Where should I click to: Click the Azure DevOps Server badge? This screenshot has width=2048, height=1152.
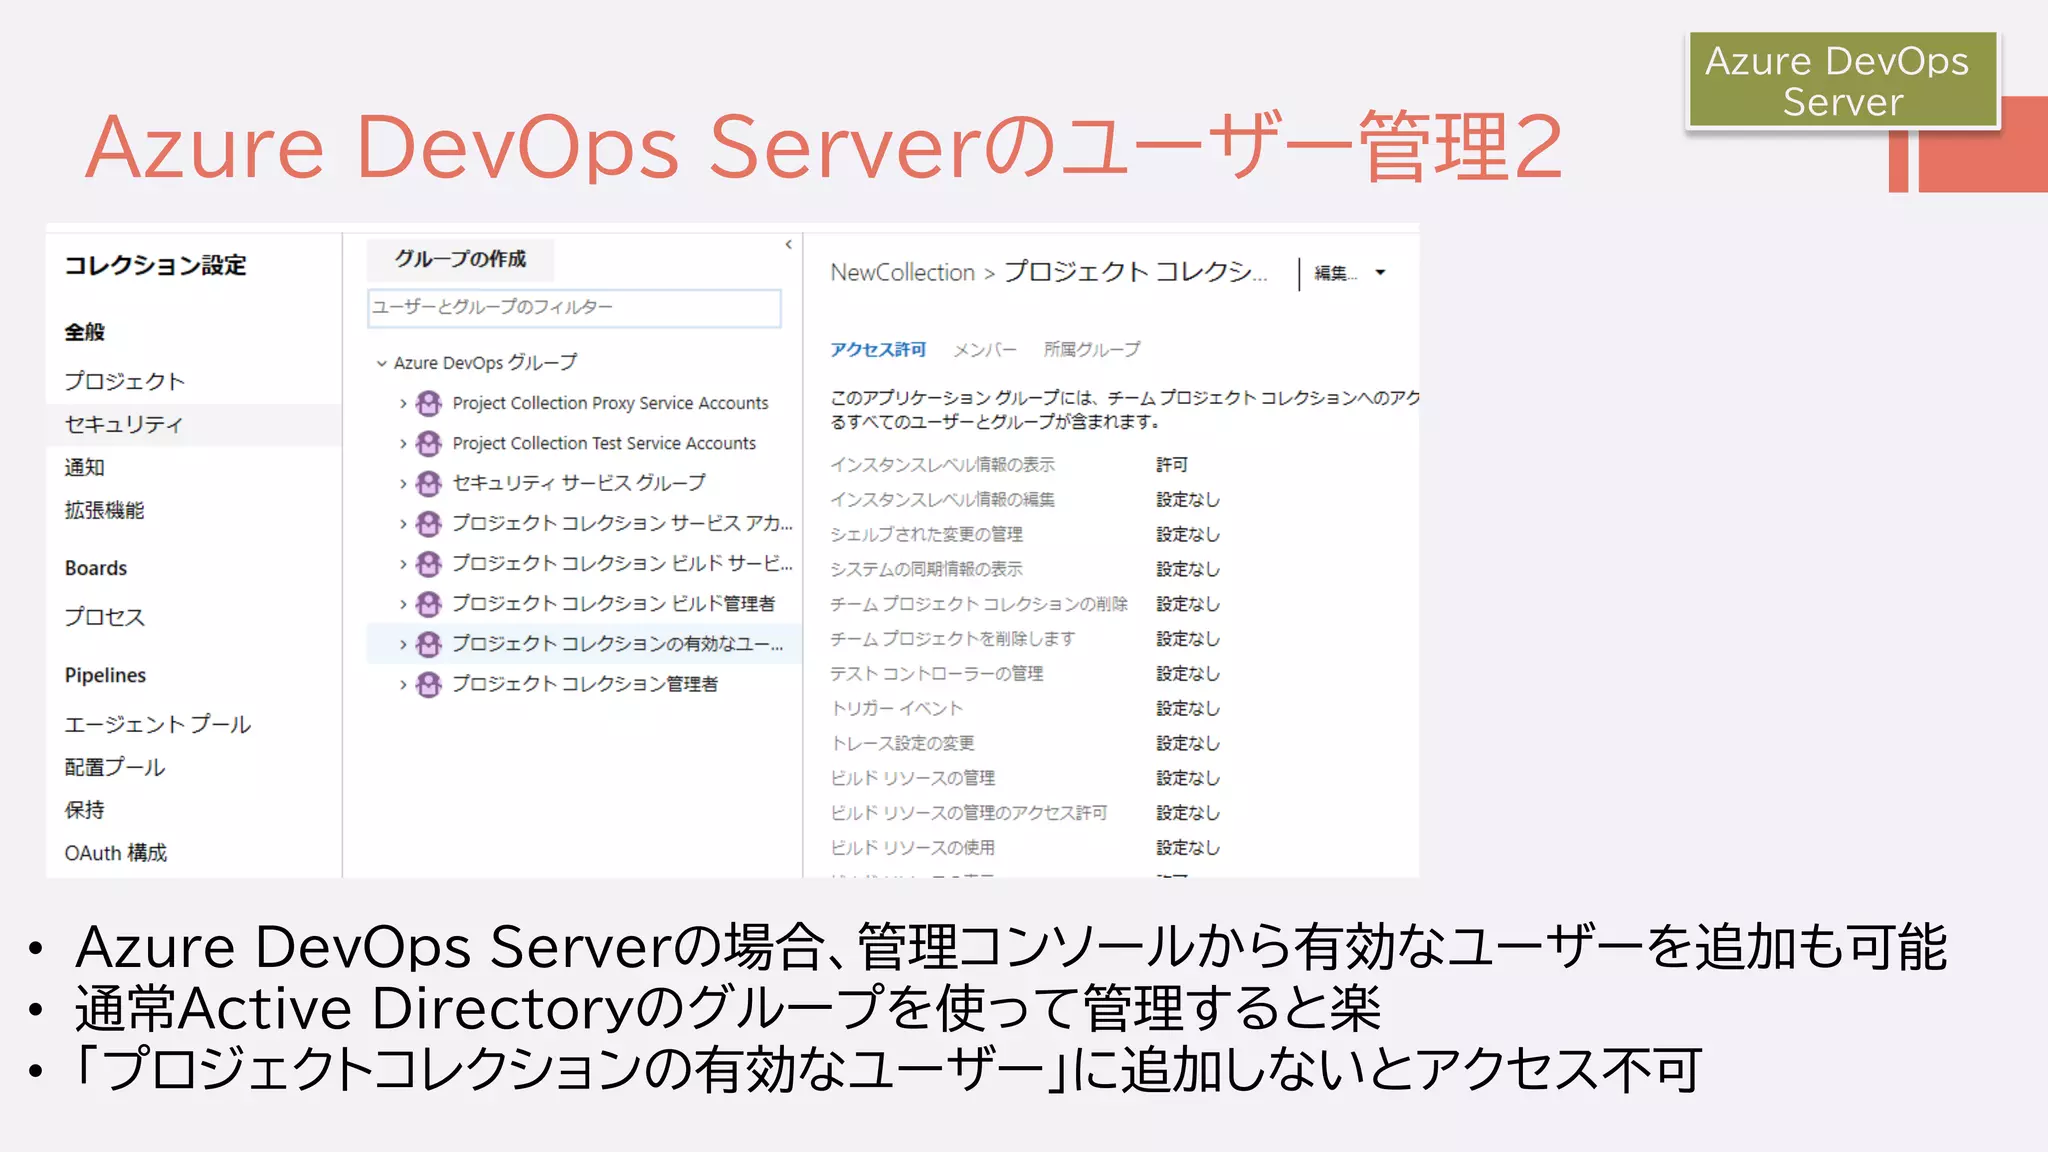[1842, 81]
